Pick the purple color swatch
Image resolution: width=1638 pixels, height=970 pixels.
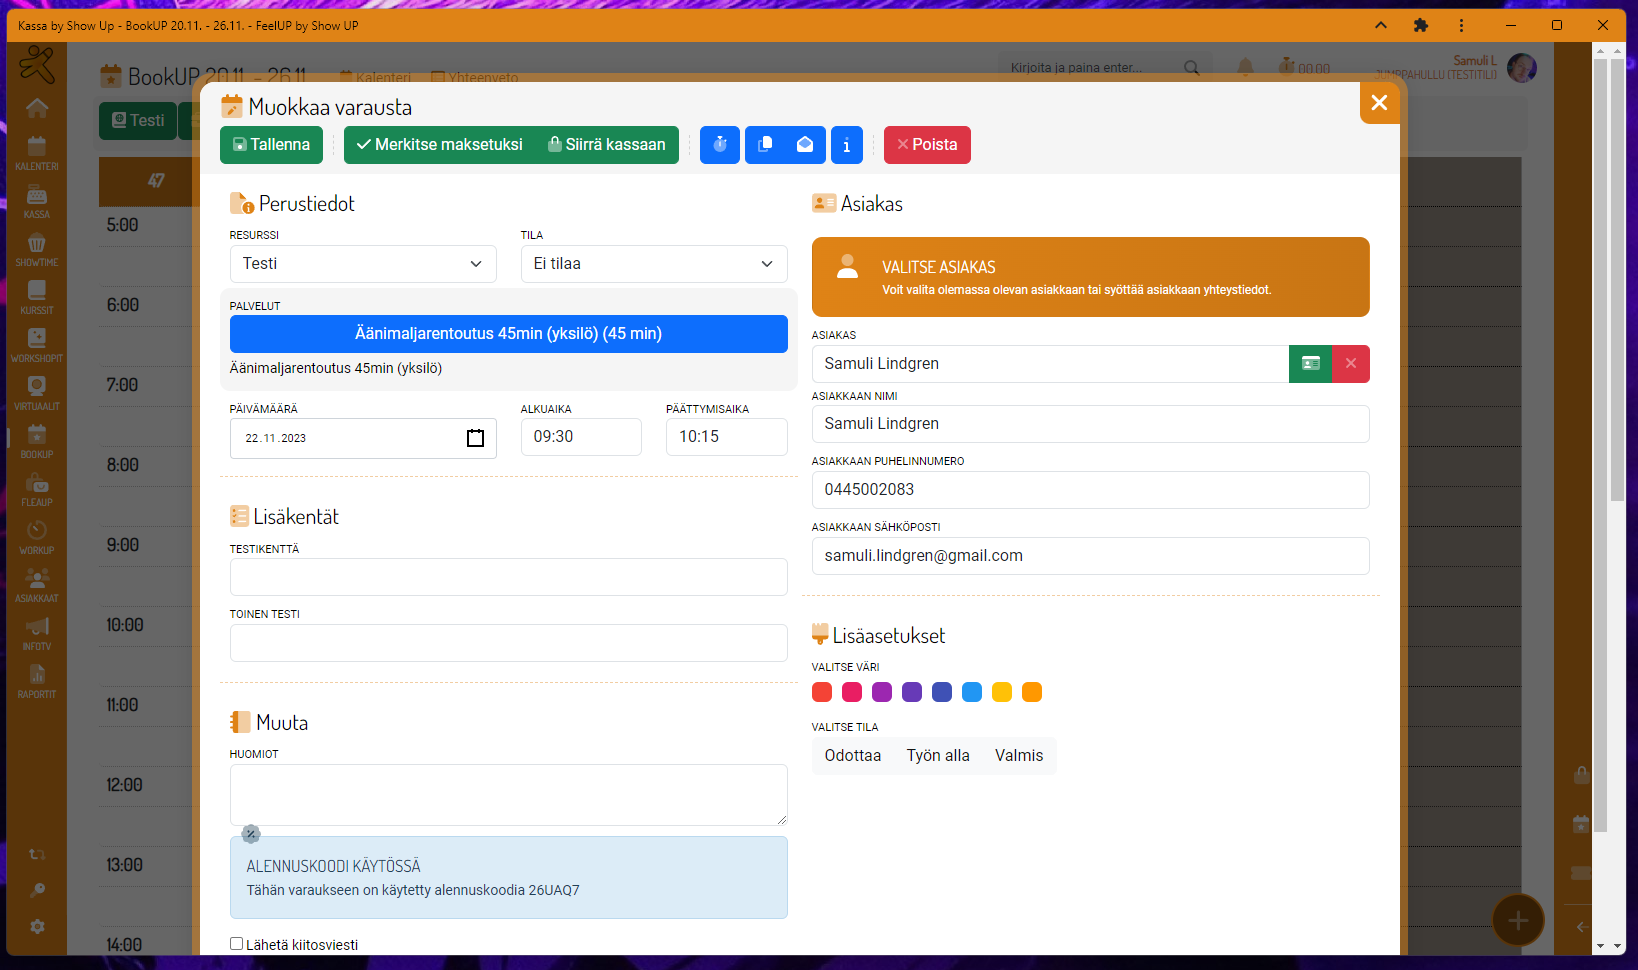tap(882, 692)
